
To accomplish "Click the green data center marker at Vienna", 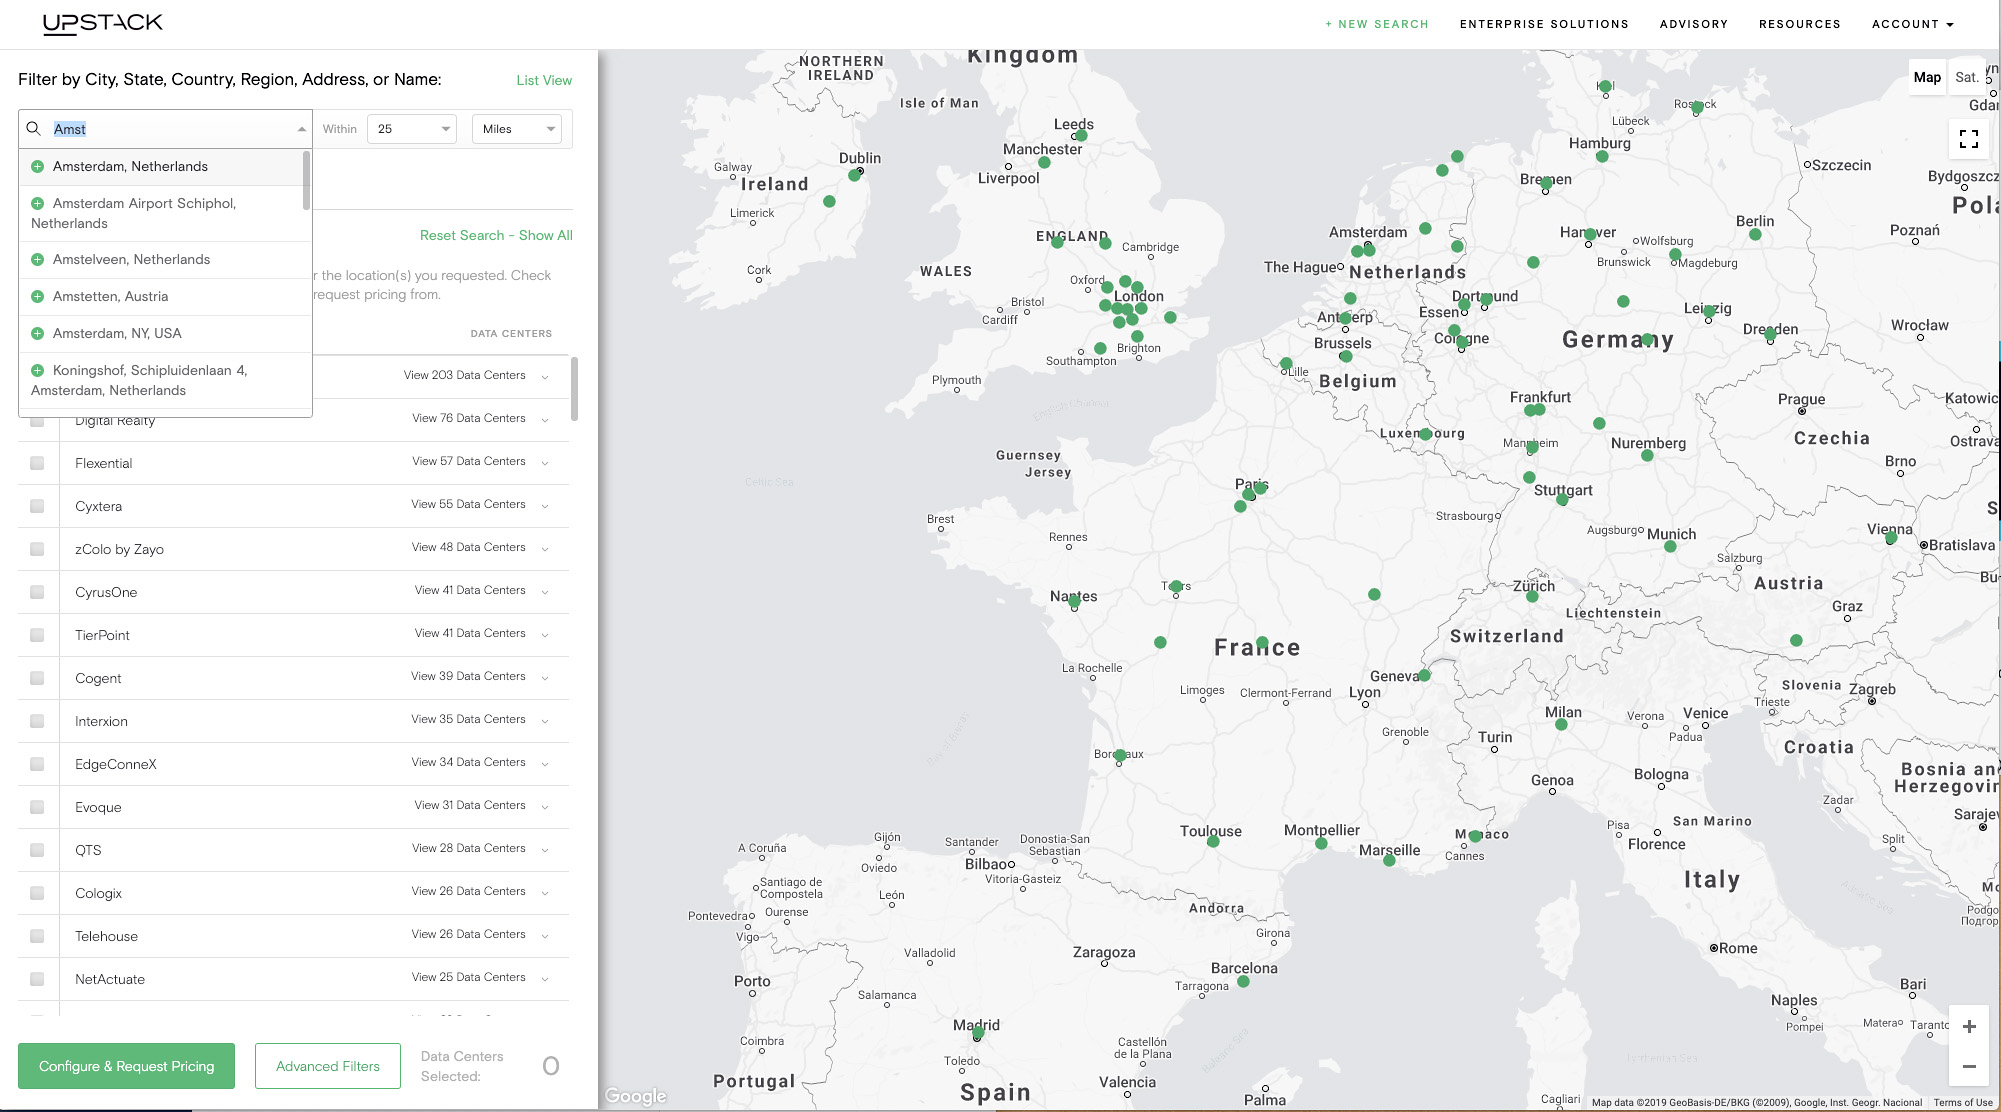I will click(1891, 539).
